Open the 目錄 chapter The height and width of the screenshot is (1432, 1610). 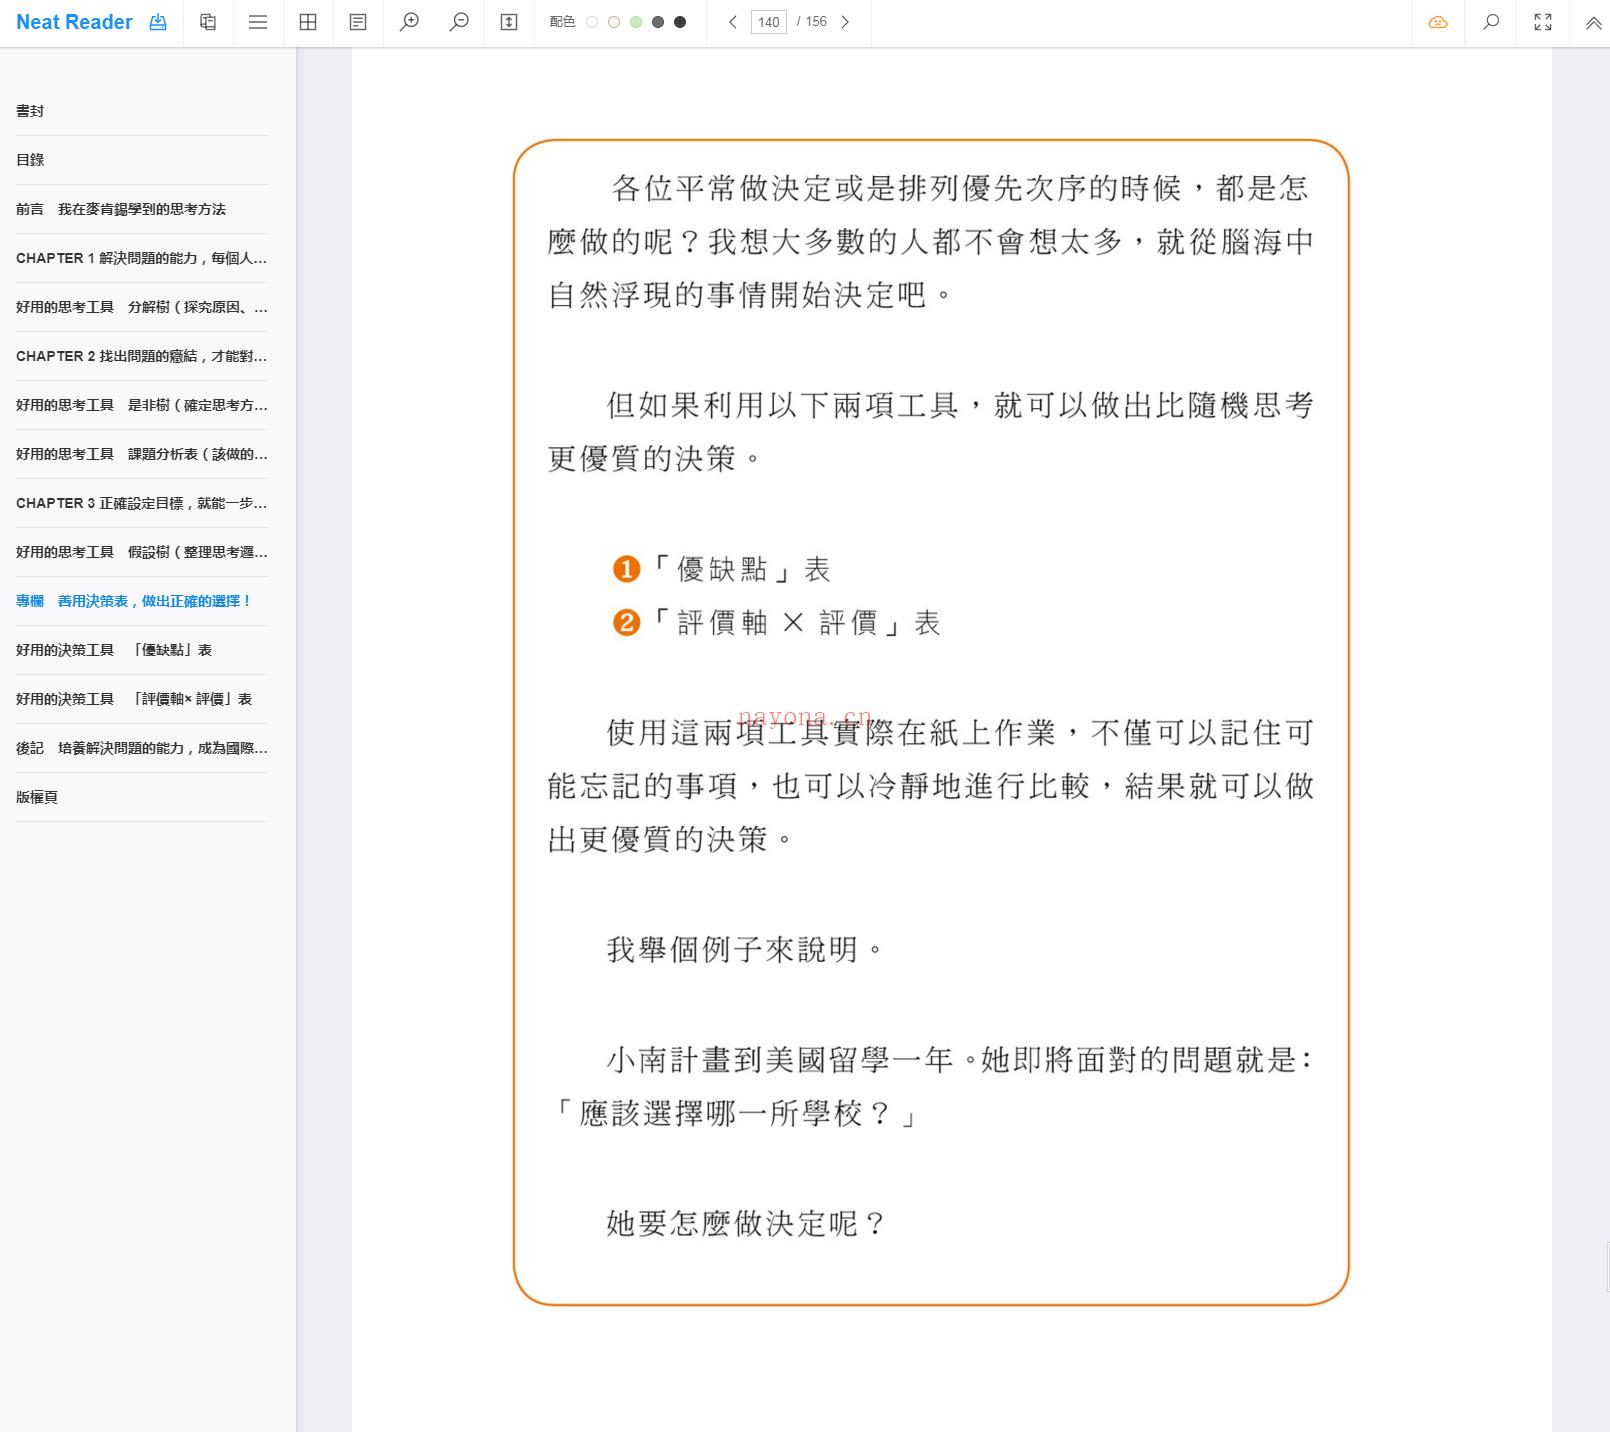coord(142,160)
